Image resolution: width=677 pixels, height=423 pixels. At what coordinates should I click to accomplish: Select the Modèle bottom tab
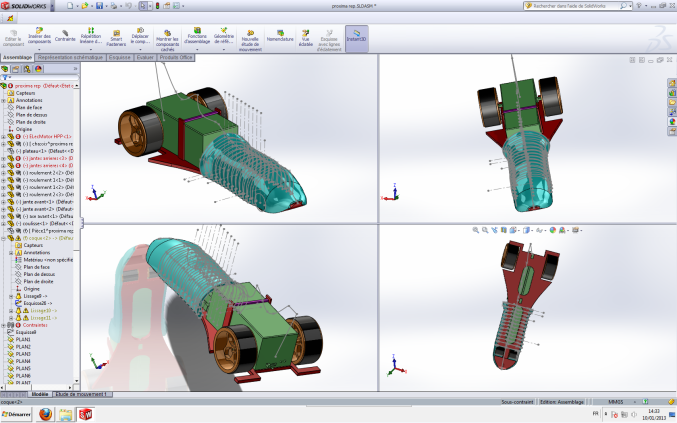pyautogui.click(x=40, y=394)
